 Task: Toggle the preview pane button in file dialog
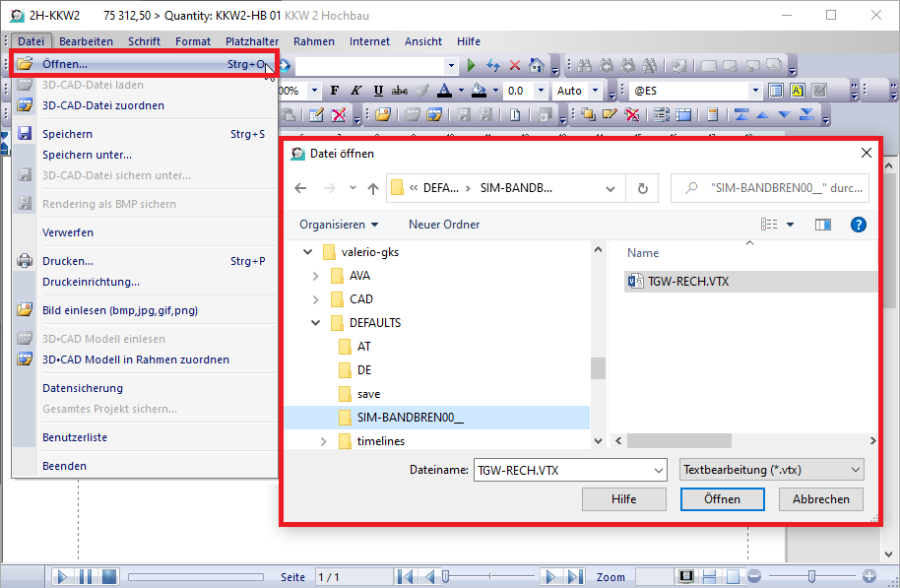click(x=823, y=225)
